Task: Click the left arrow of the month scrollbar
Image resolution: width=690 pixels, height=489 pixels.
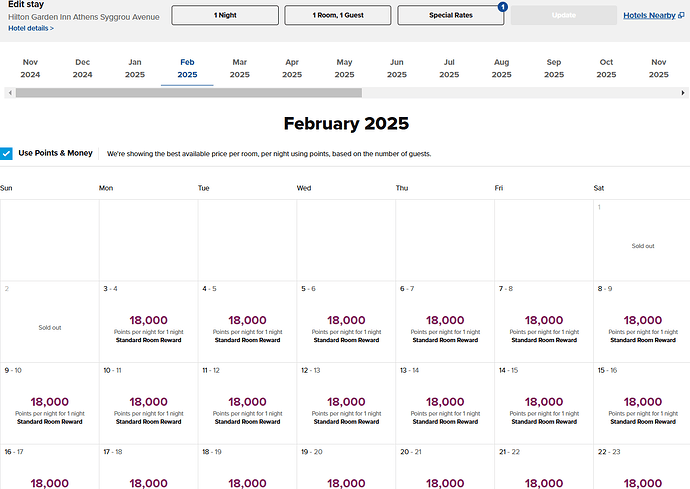Action: [x=9, y=93]
